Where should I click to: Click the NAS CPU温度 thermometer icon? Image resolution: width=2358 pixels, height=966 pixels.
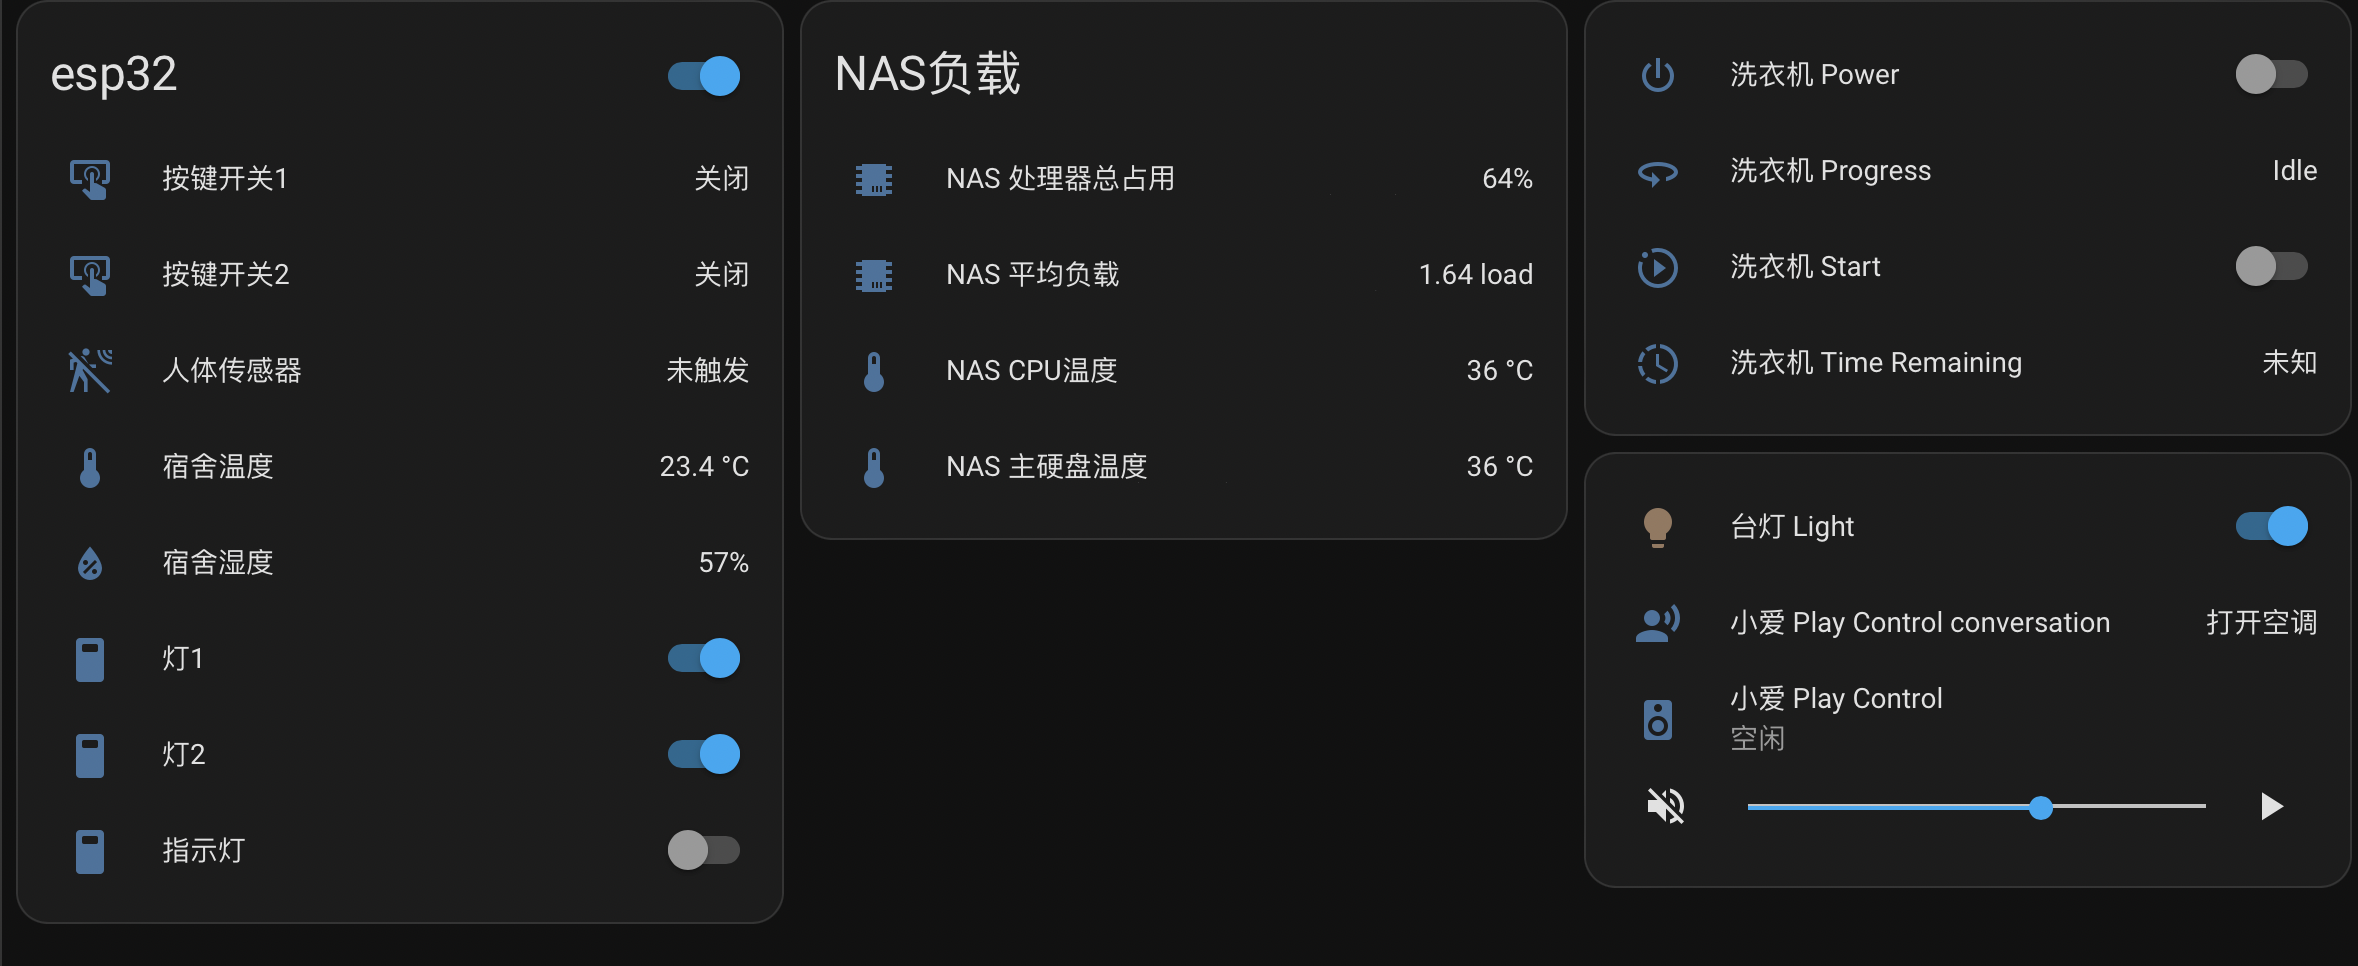pyautogui.click(x=874, y=371)
